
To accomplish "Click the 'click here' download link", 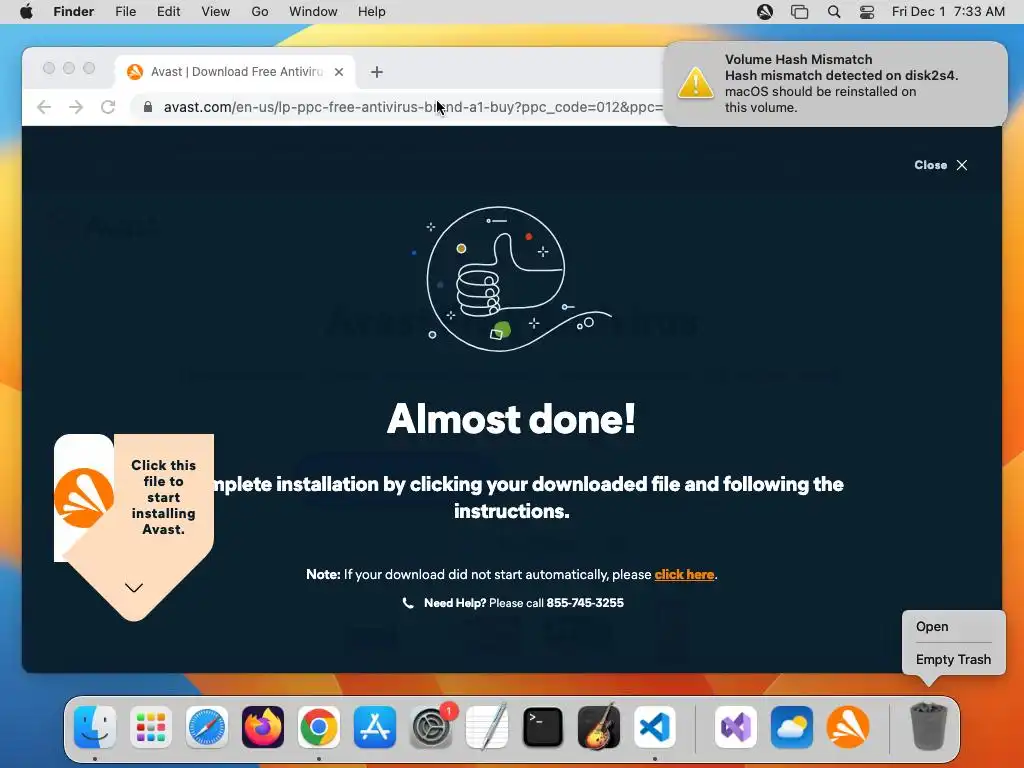I will 684,575.
